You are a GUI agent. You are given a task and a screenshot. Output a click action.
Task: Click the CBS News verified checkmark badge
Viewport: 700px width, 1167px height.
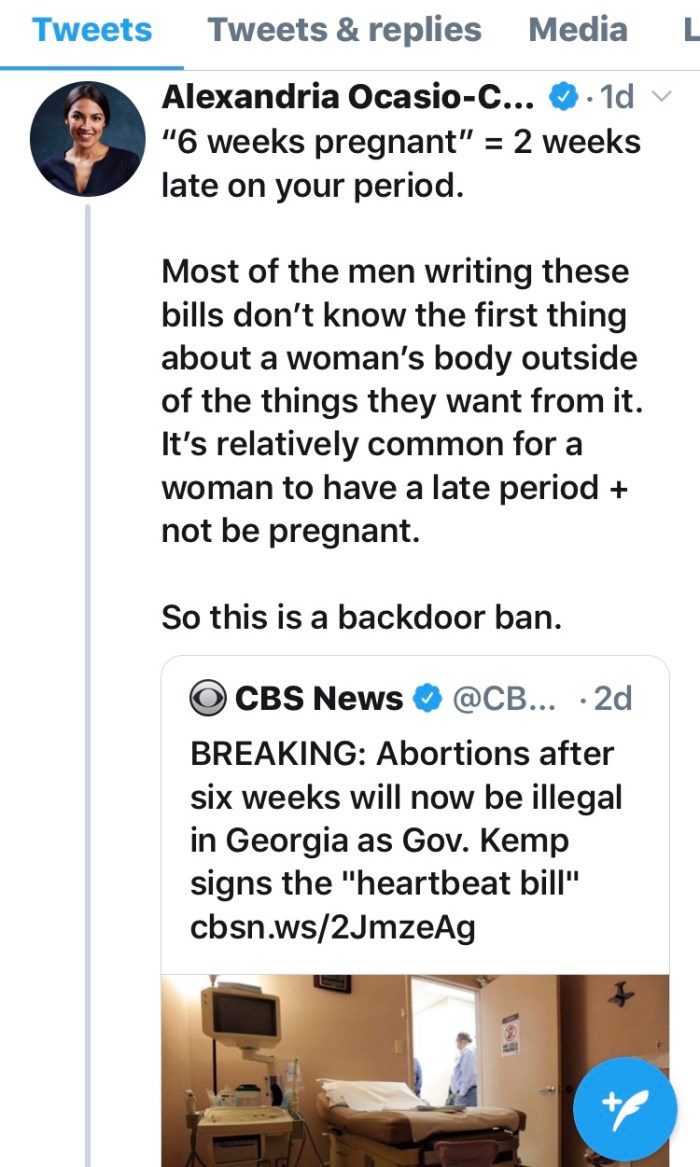point(429,698)
